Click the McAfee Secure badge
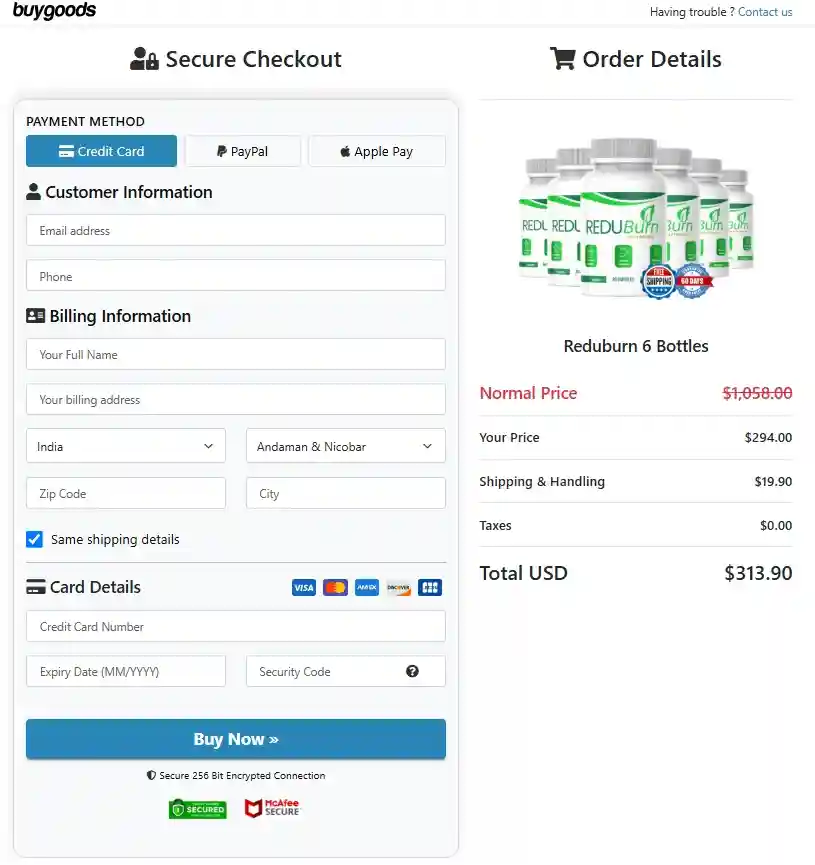 (x=271, y=808)
